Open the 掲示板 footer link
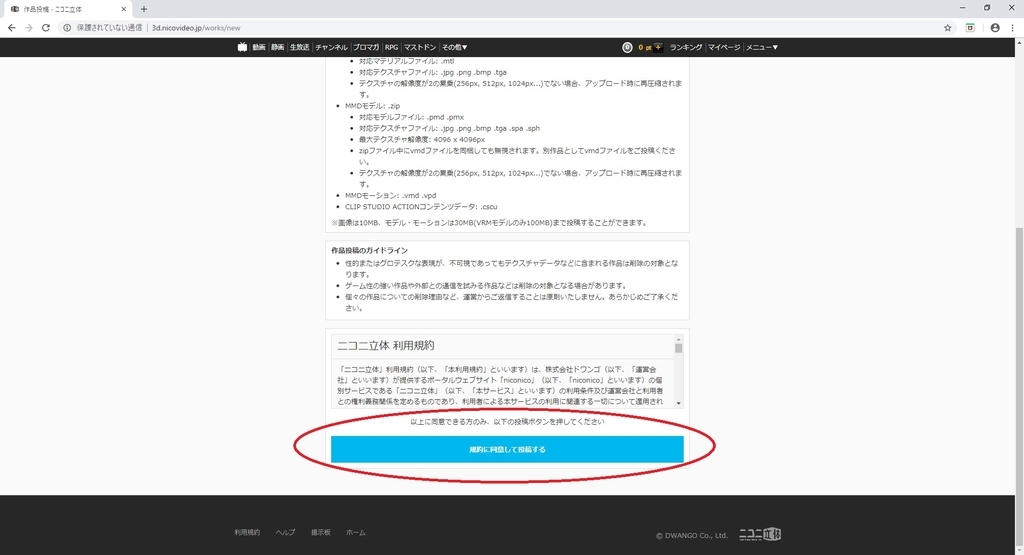 (x=321, y=532)
